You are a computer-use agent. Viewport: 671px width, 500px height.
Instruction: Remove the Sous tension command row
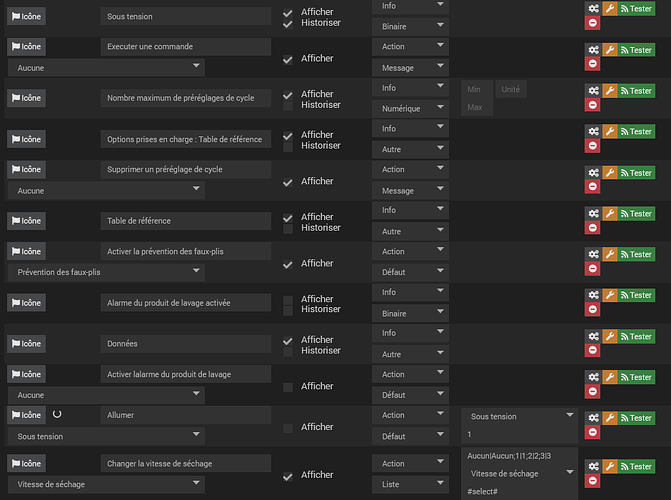coord(593,23)
